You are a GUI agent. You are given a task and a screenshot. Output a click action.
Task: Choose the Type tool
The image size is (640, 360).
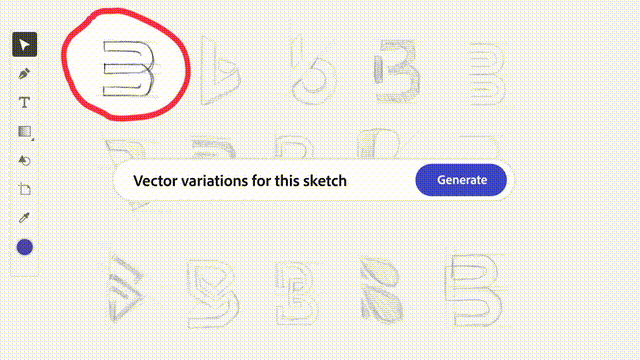(24, 102)
